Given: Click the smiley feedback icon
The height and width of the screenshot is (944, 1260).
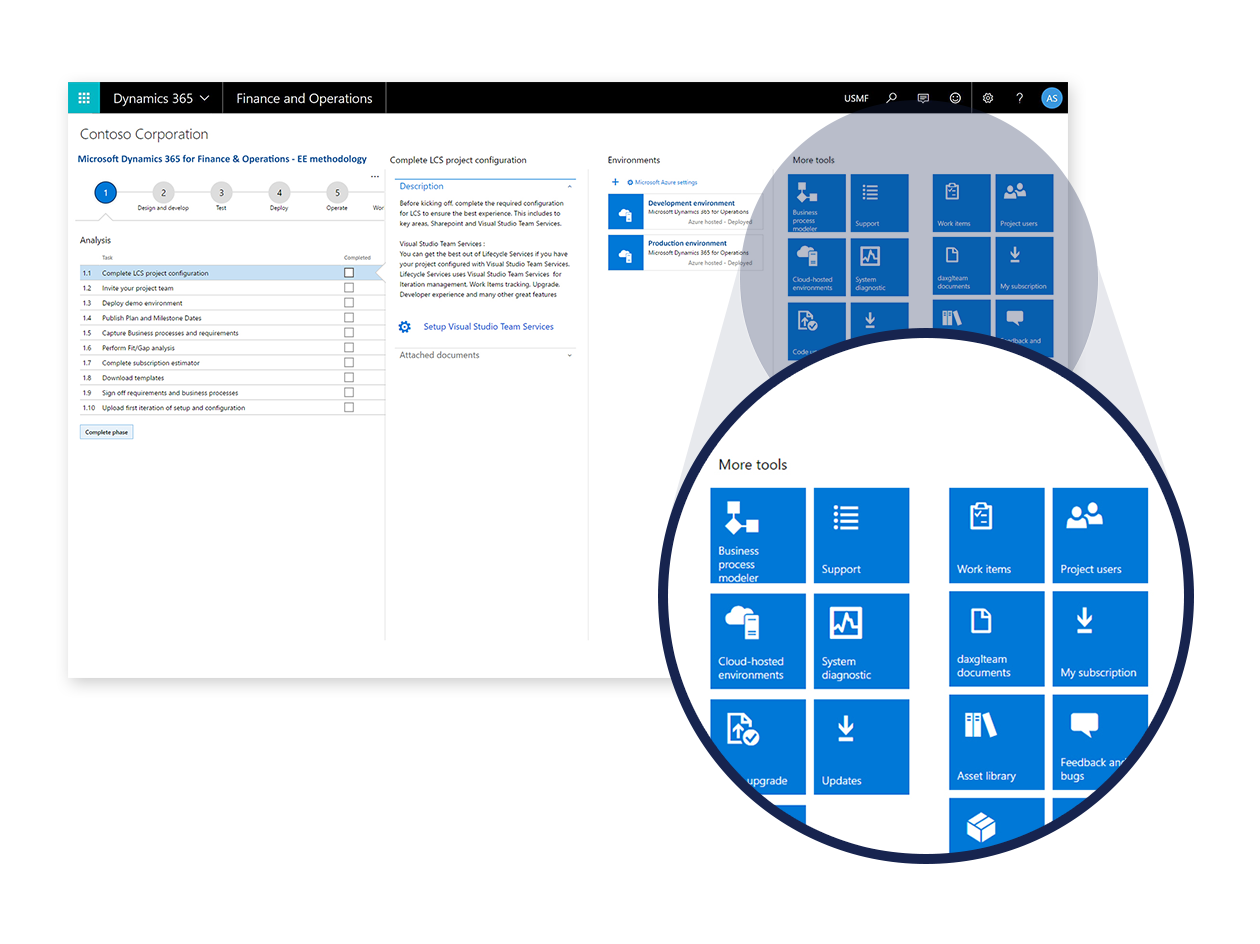Looking at the screenshot, I should click(x=955, y=98).
